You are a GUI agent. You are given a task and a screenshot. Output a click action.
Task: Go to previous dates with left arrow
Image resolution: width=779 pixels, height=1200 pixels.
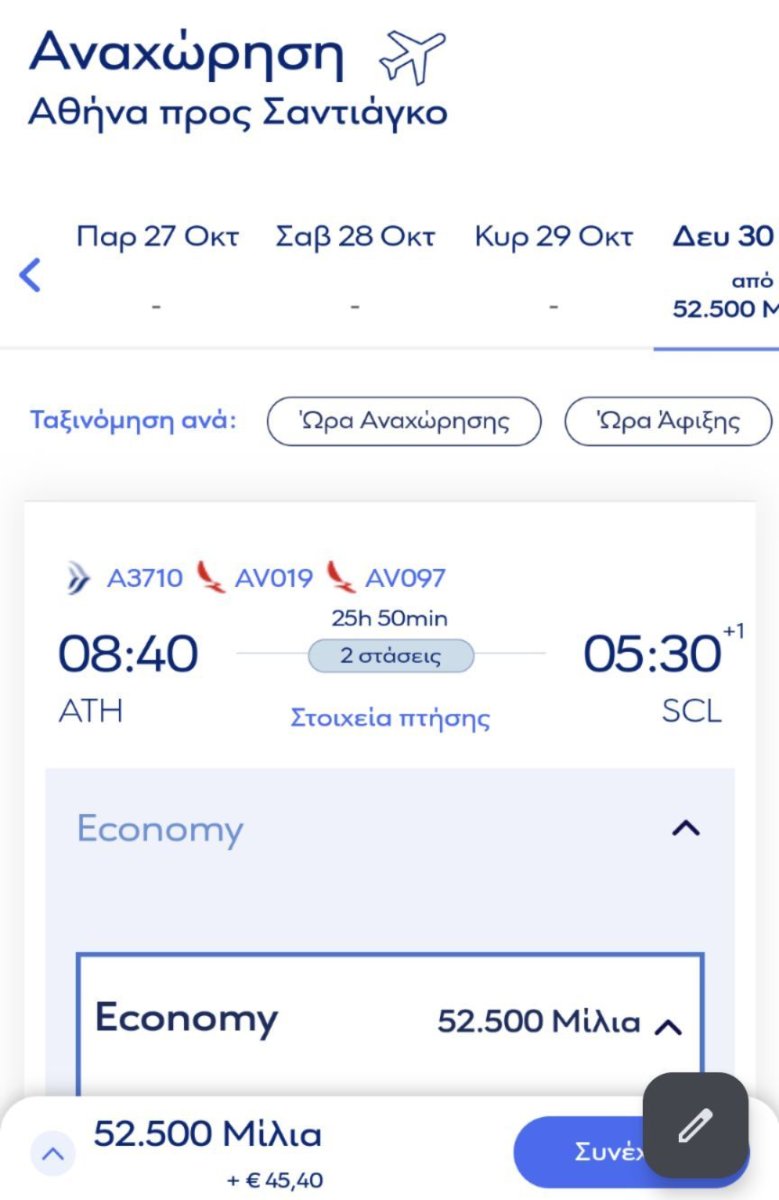(x=30, y=274)
